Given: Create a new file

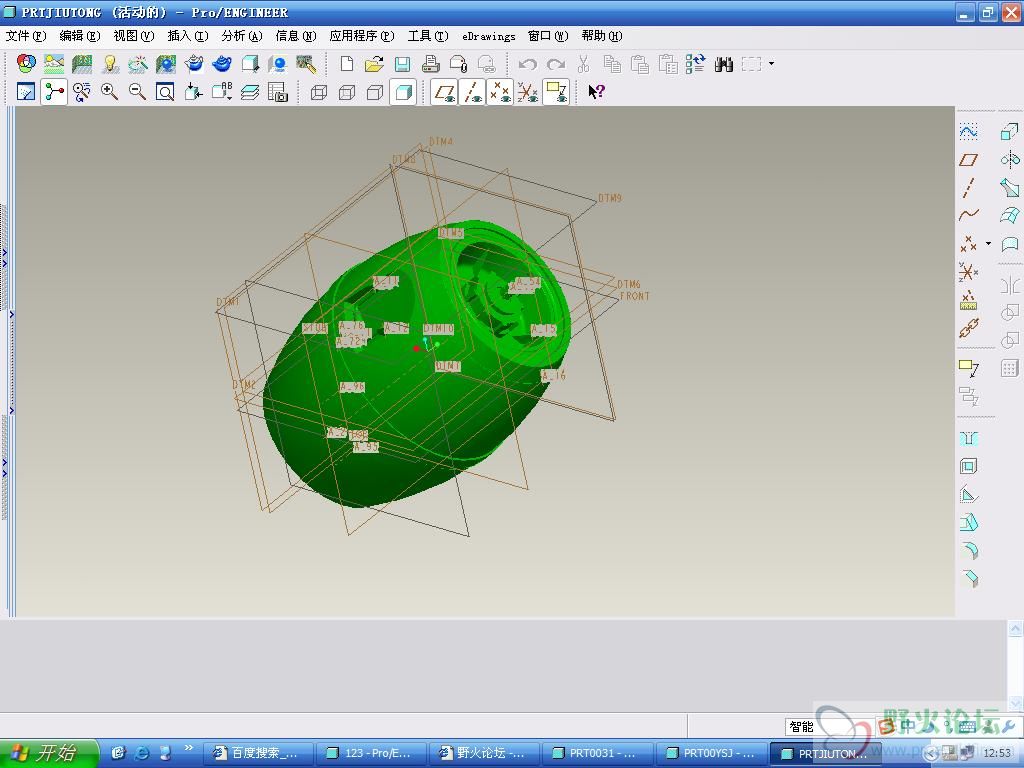Looking at the screenshot, I should [x=347, y=64].
